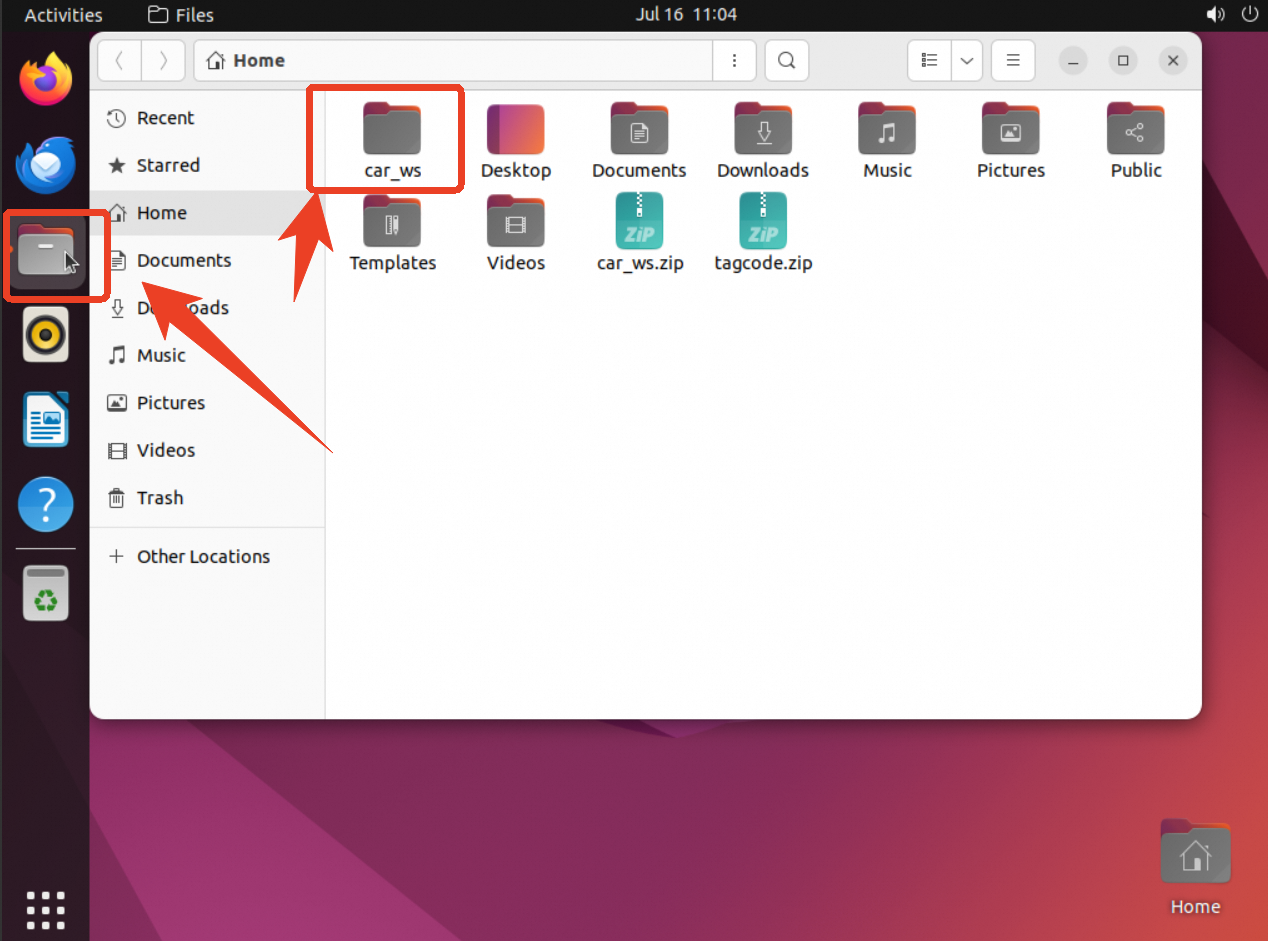Open the path bar three-dot menu

735,61
